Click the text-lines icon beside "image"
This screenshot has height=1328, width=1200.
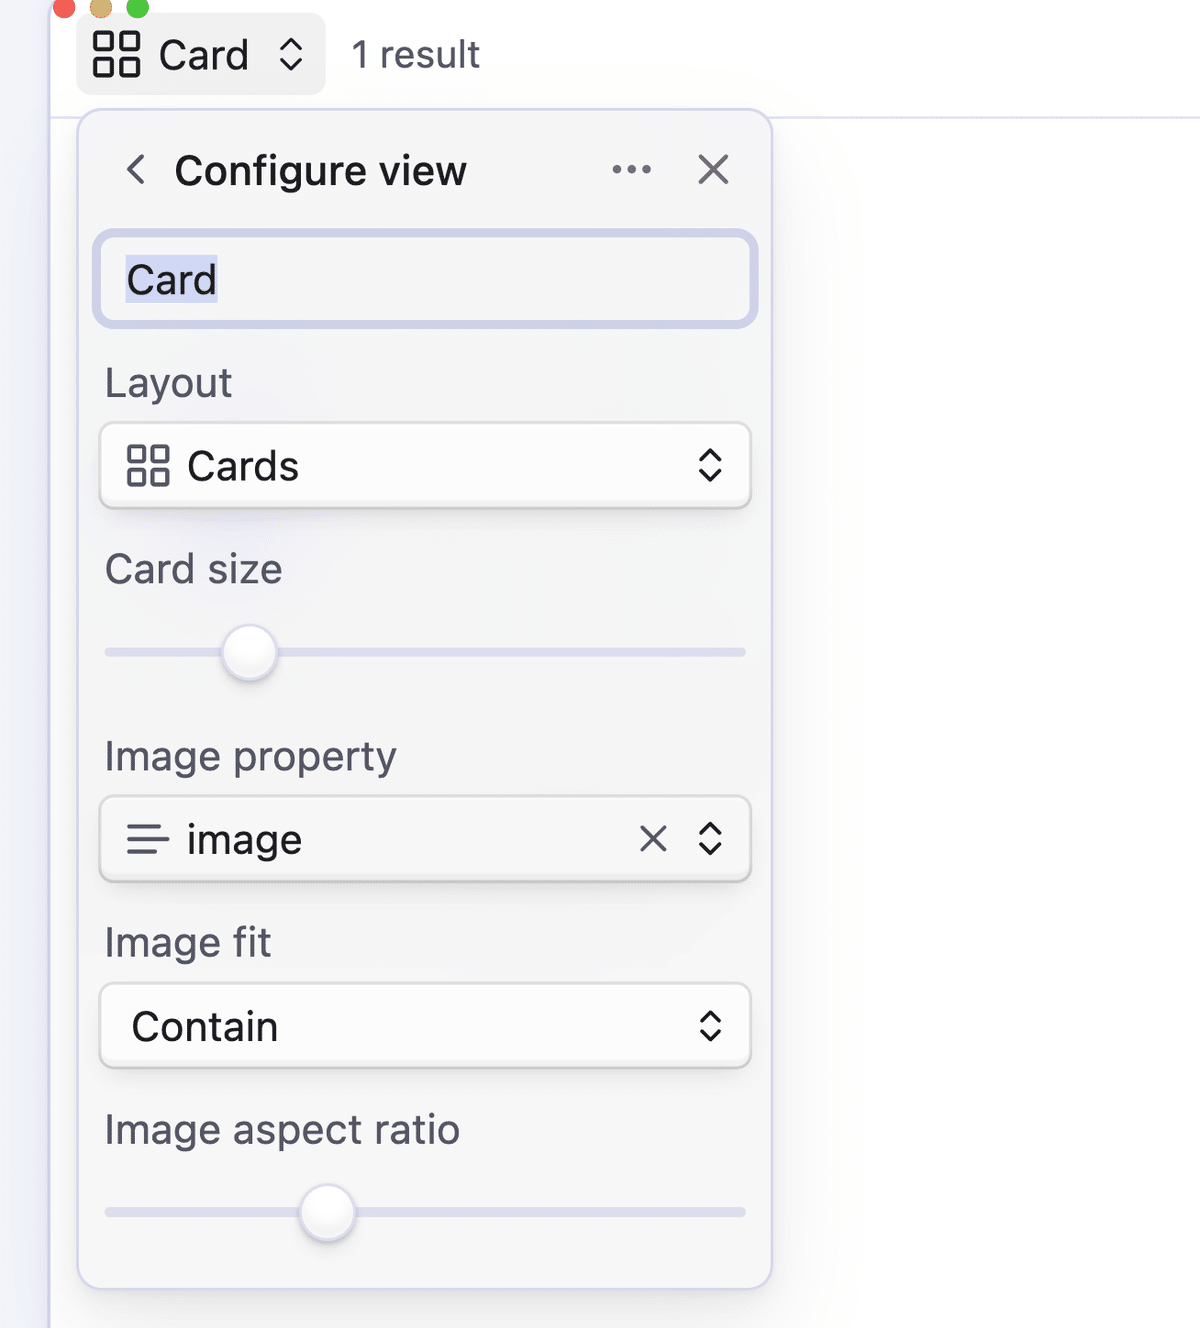pos(148,839)
